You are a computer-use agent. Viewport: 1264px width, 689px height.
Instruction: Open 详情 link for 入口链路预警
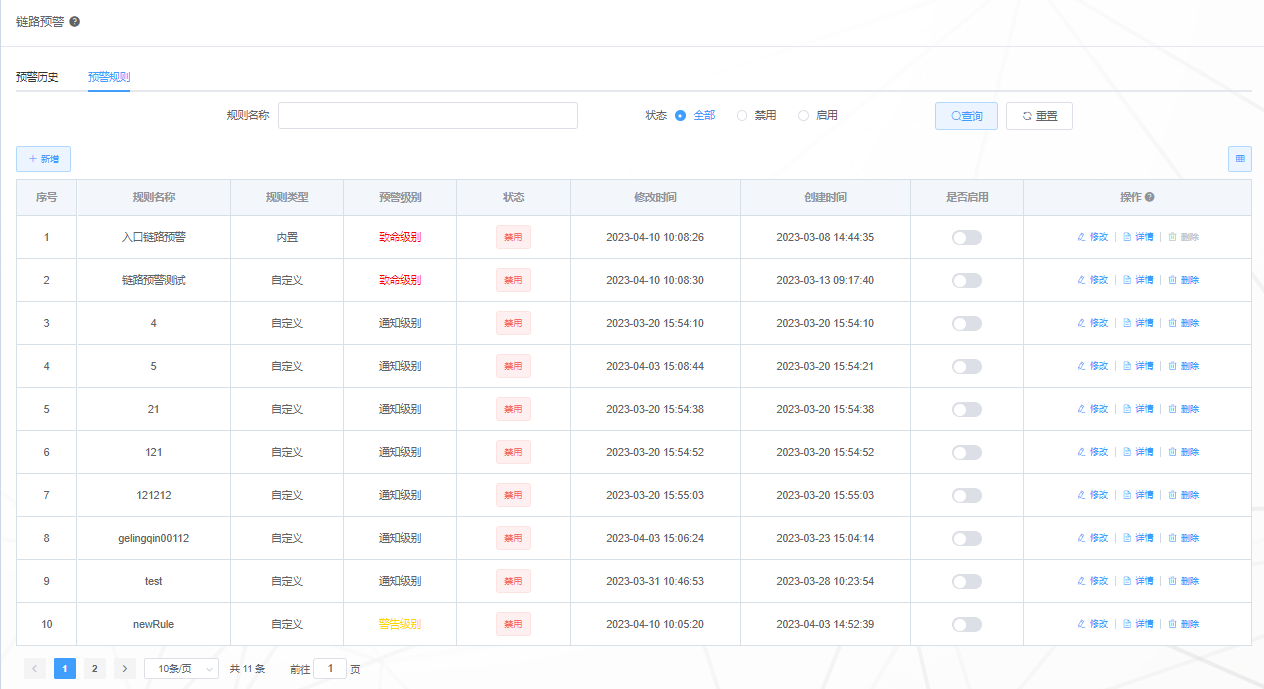1144,237
